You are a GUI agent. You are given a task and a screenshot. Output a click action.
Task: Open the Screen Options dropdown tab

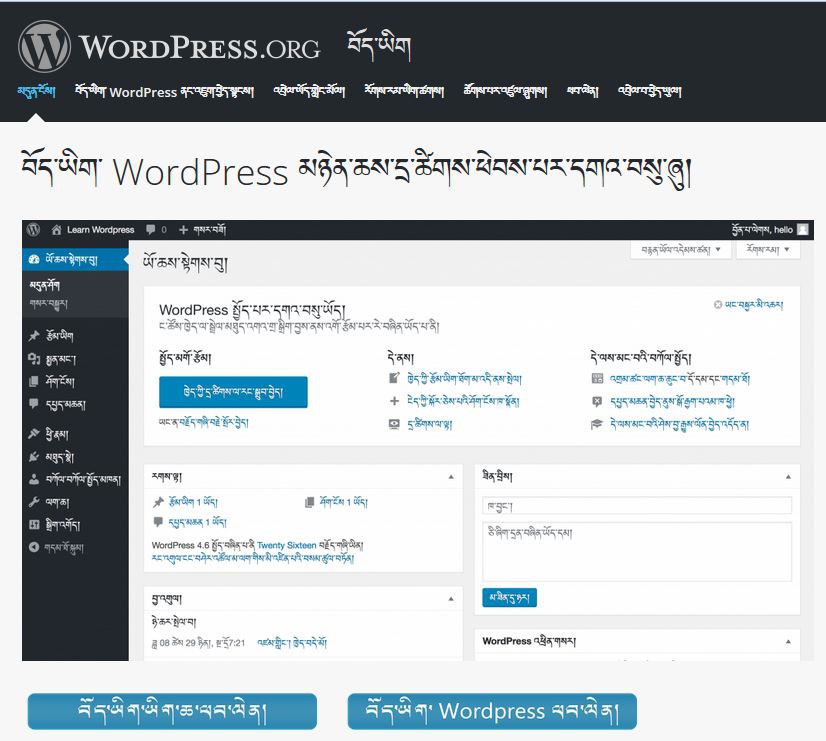click(681, 250)
